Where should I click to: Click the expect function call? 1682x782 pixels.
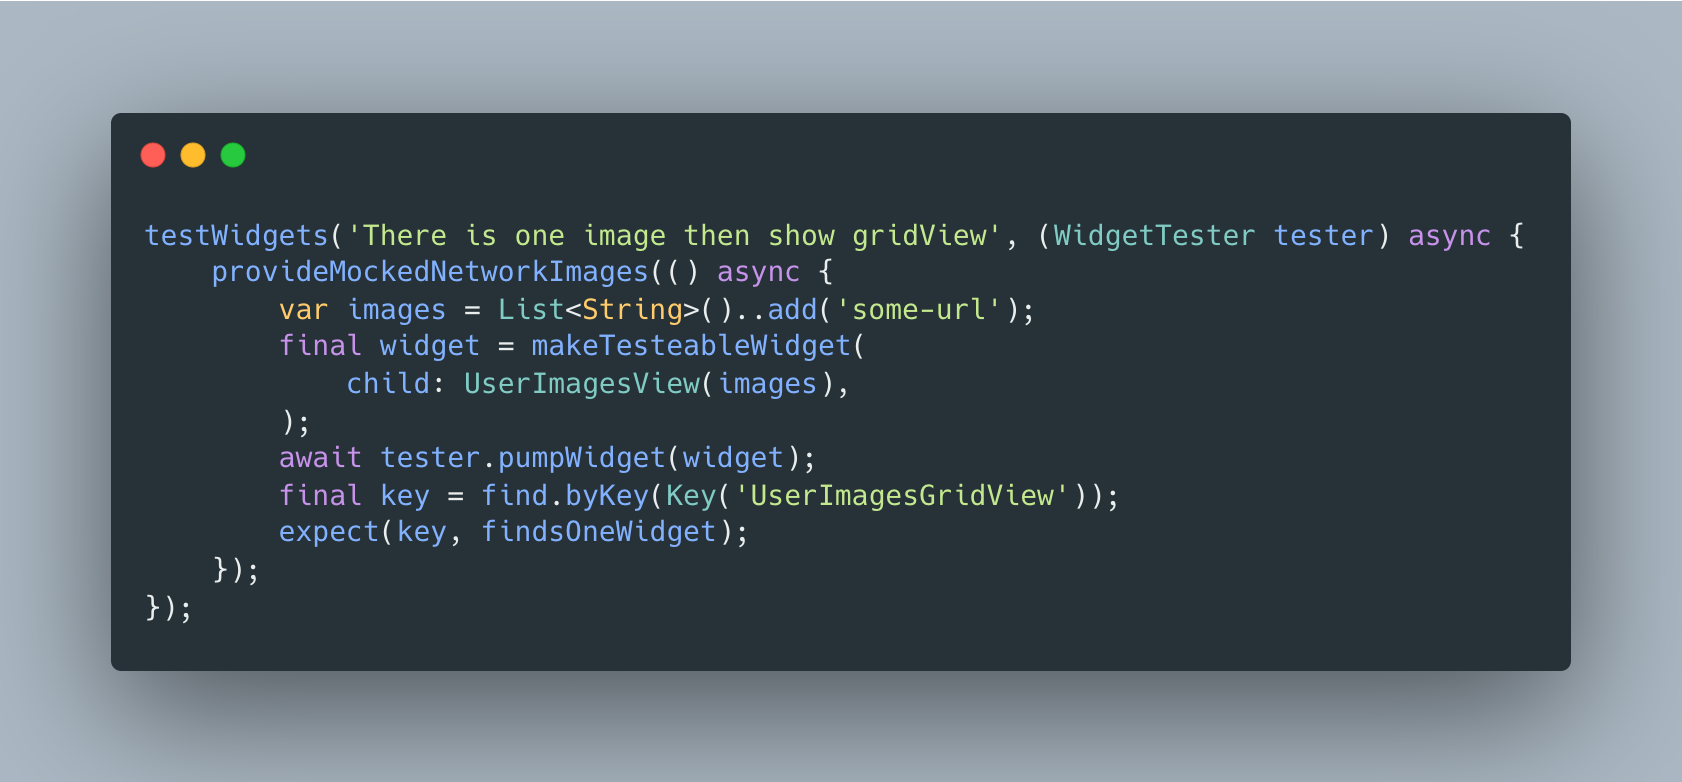[x=329, y=532]
